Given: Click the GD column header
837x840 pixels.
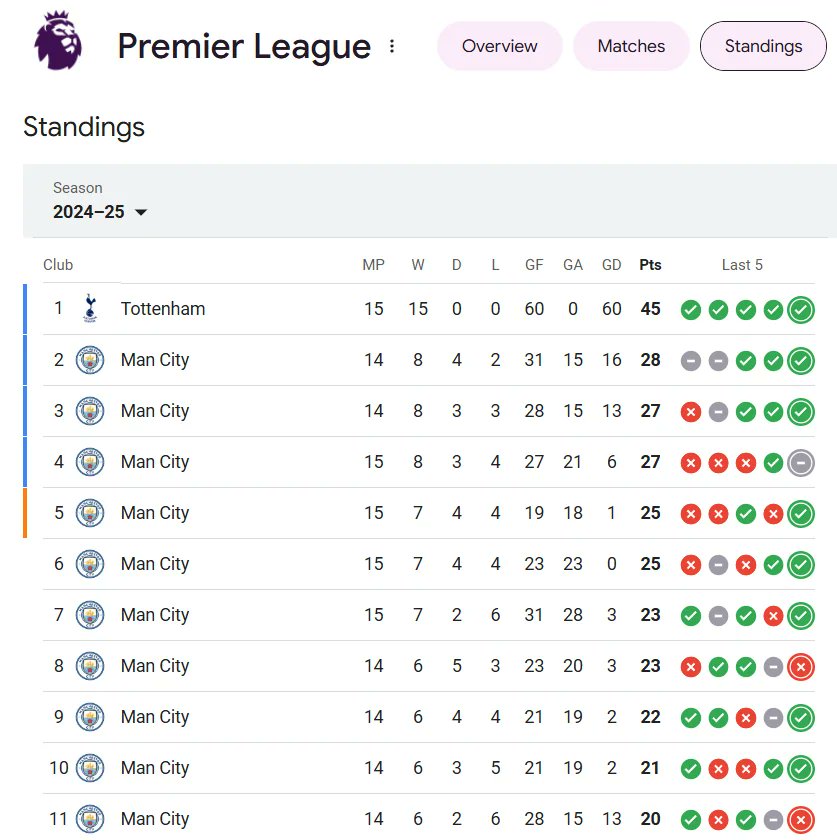Looking at the screenshot, I should click(612, 265).
